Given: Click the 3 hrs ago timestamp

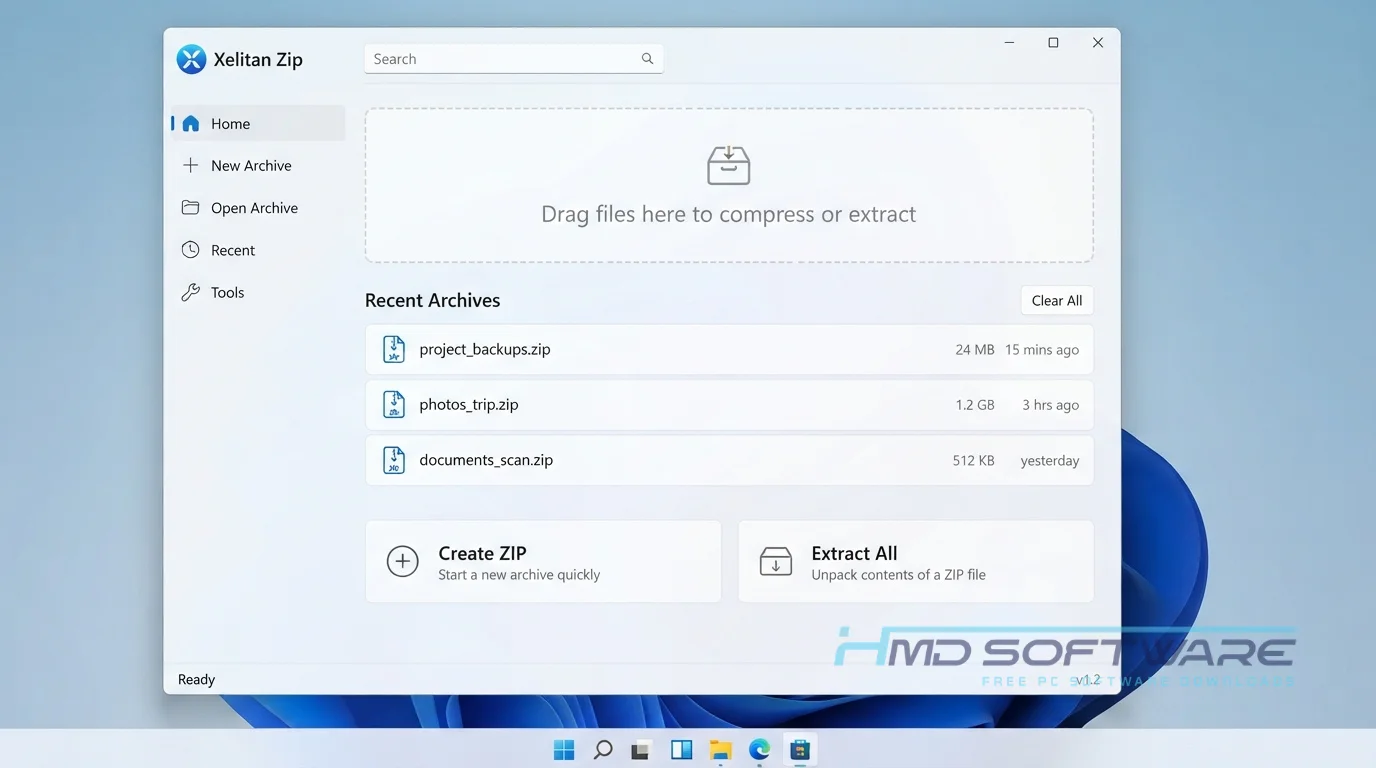Looking at the screenshot, I should (1050, 405).
